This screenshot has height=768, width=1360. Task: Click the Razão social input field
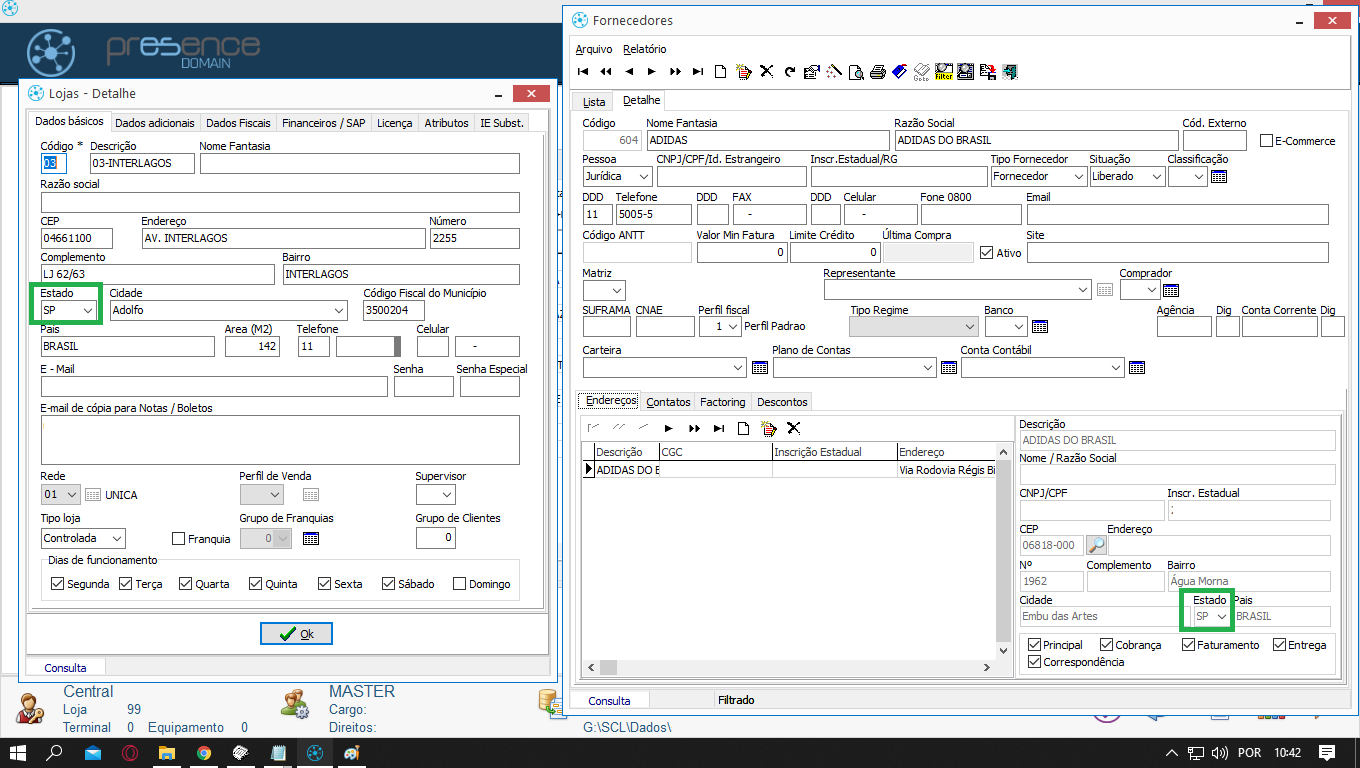tap(280, 203)
